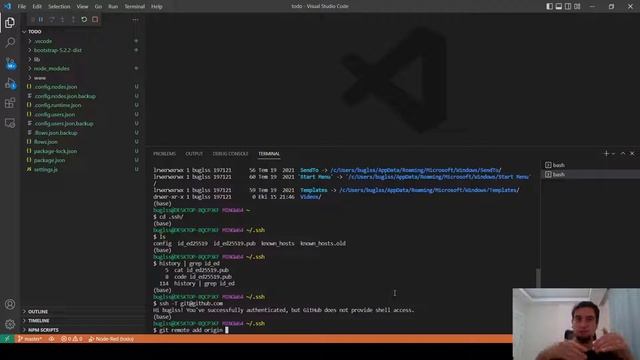This screenshot has height=360, width=640.
Task: Pause the debug session
Action: [x=41, y=20]
